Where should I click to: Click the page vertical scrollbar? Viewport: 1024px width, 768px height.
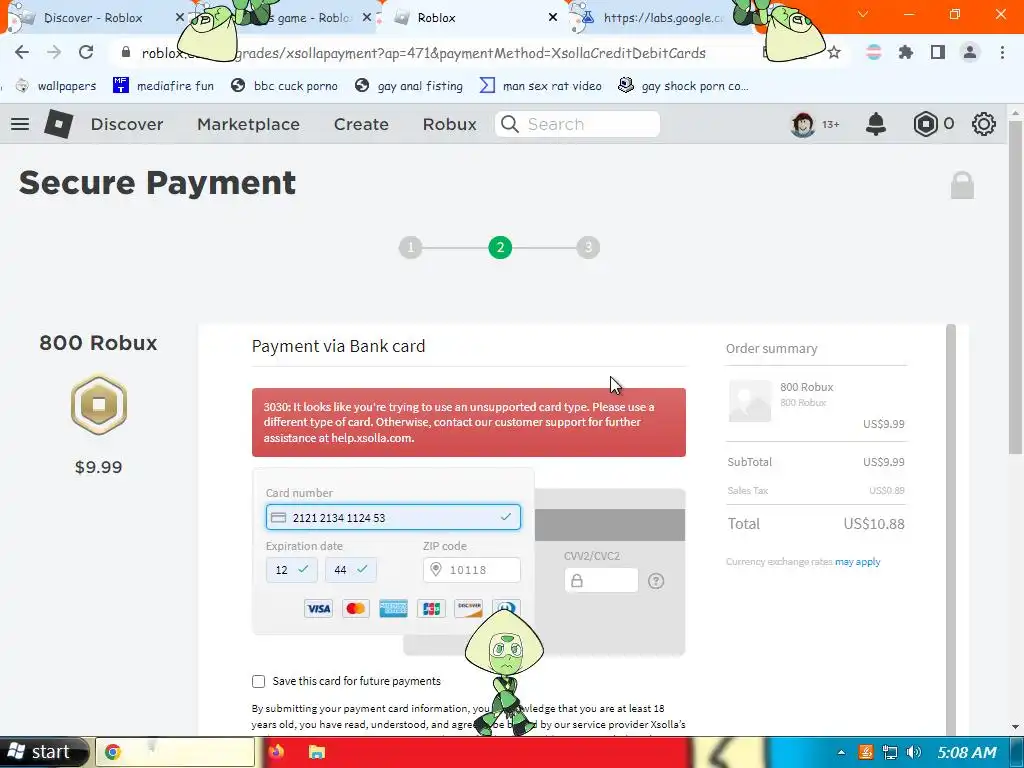(1016, 287)
